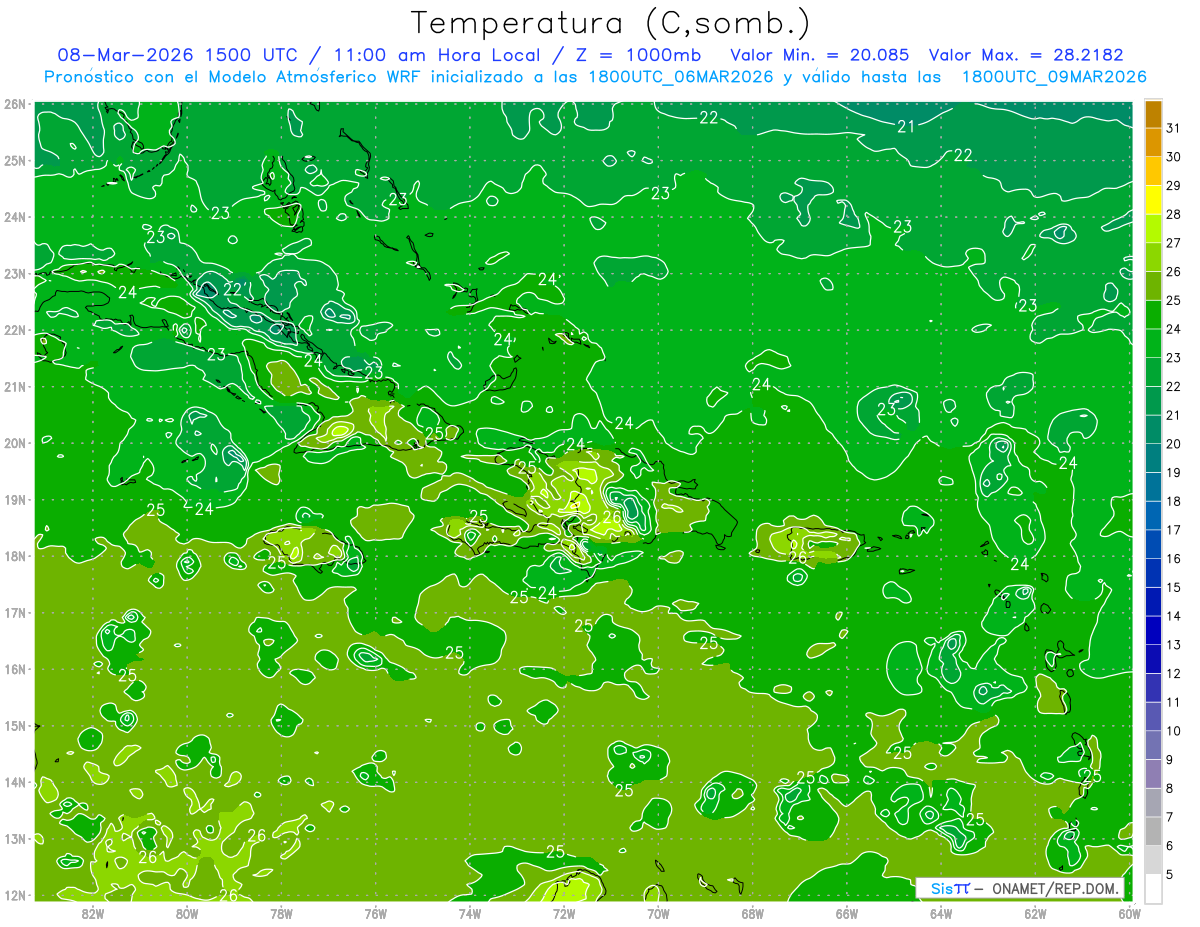The height and width of the screenshot is (927, 1200).
Task: Click the 62W longitude axis label
Action: click(1035, 913)
